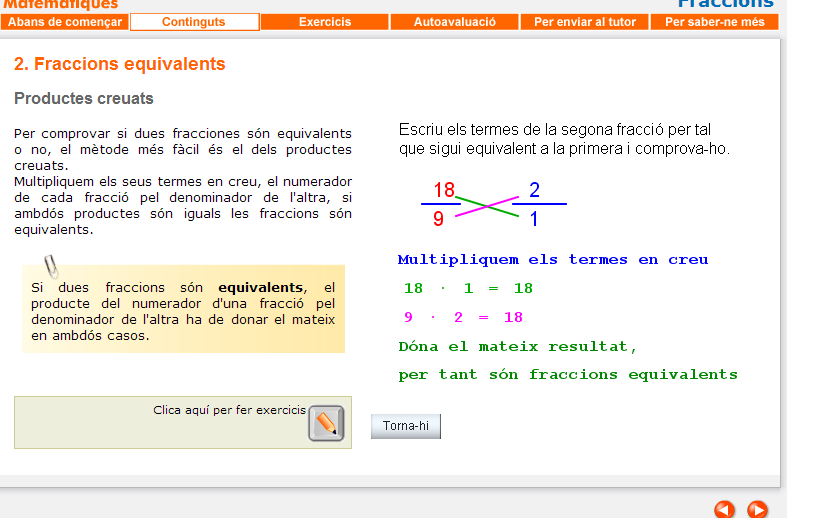Select the Autoavaluació tab

click(x=454, y=22)
